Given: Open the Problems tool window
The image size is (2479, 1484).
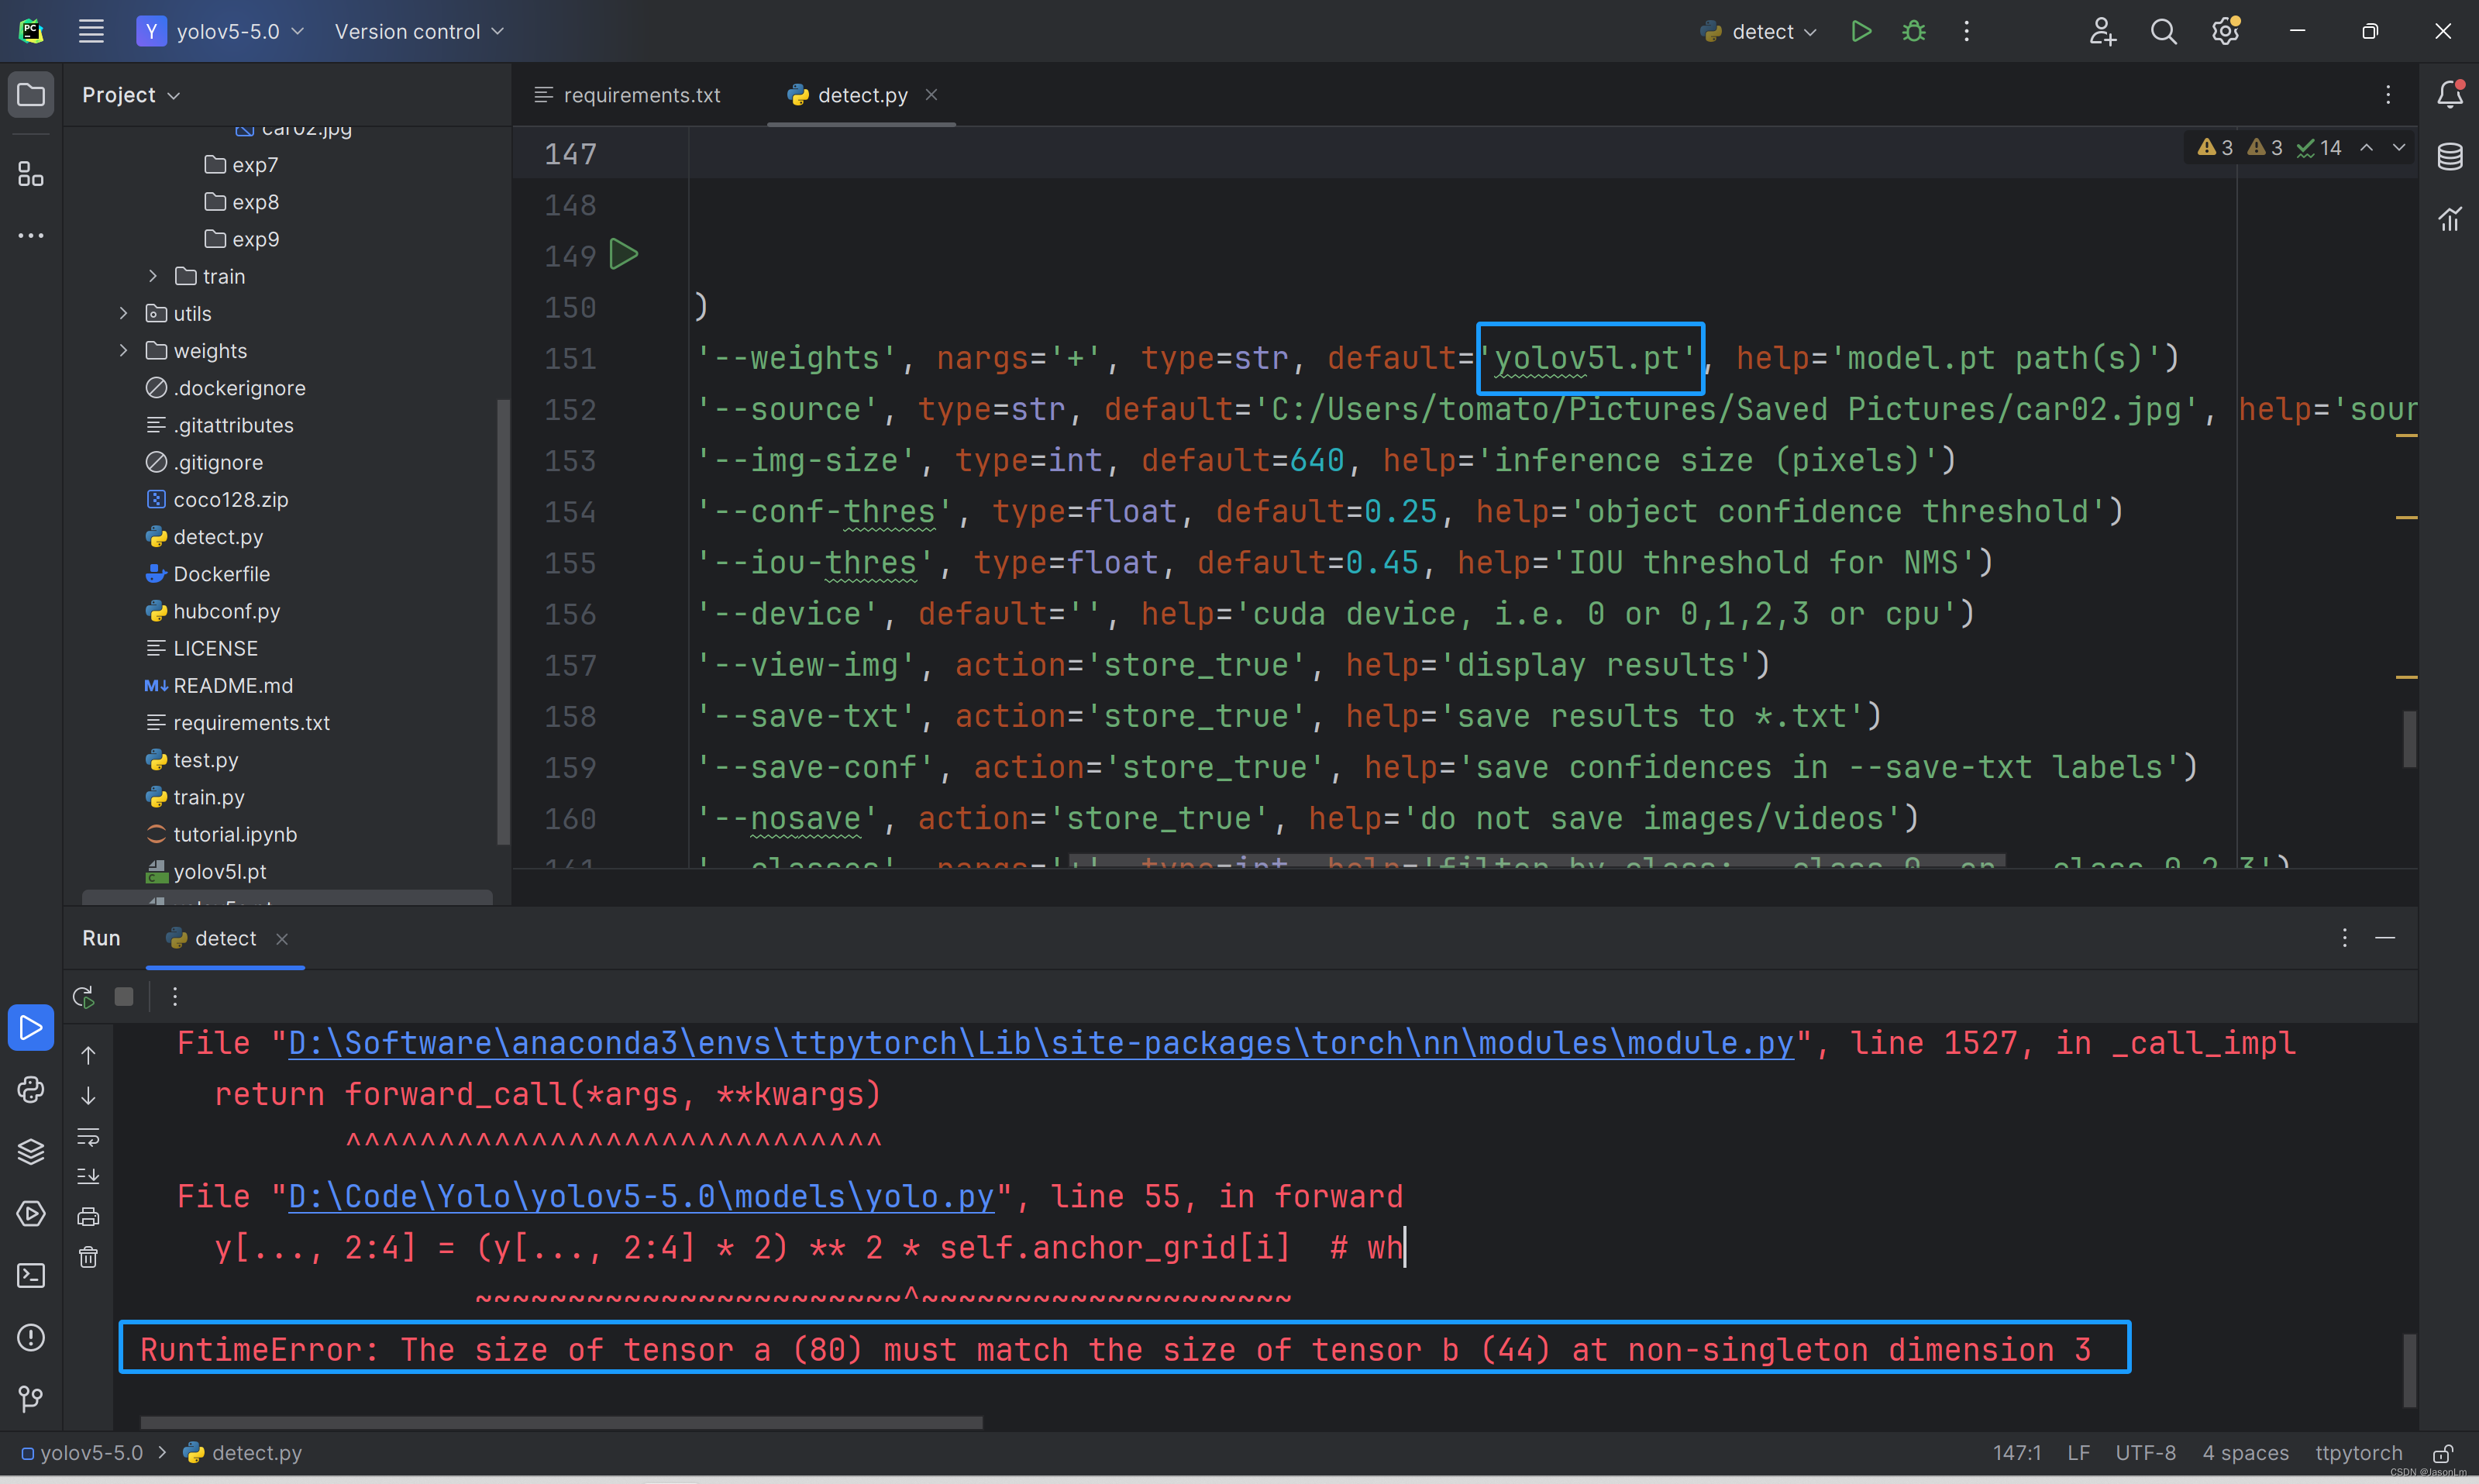Looking at the screenshot, I should (31, 1337).
